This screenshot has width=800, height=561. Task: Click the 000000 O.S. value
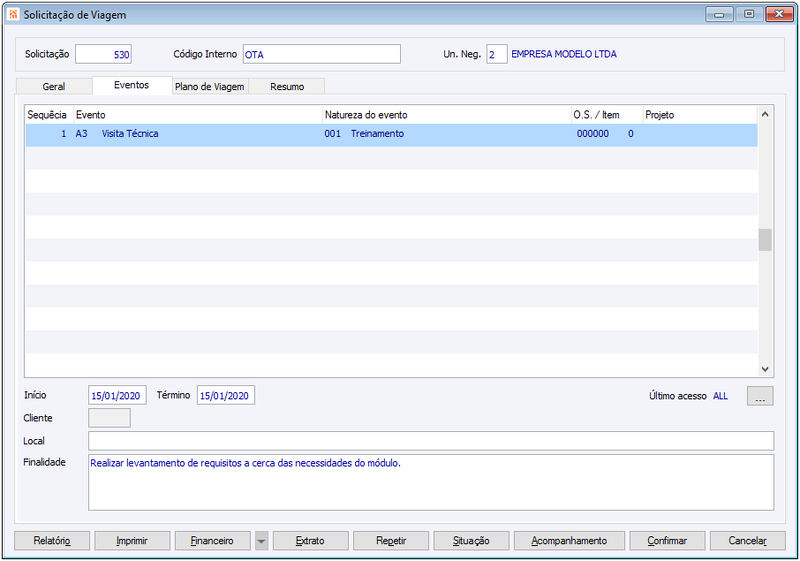pos(592,134)
